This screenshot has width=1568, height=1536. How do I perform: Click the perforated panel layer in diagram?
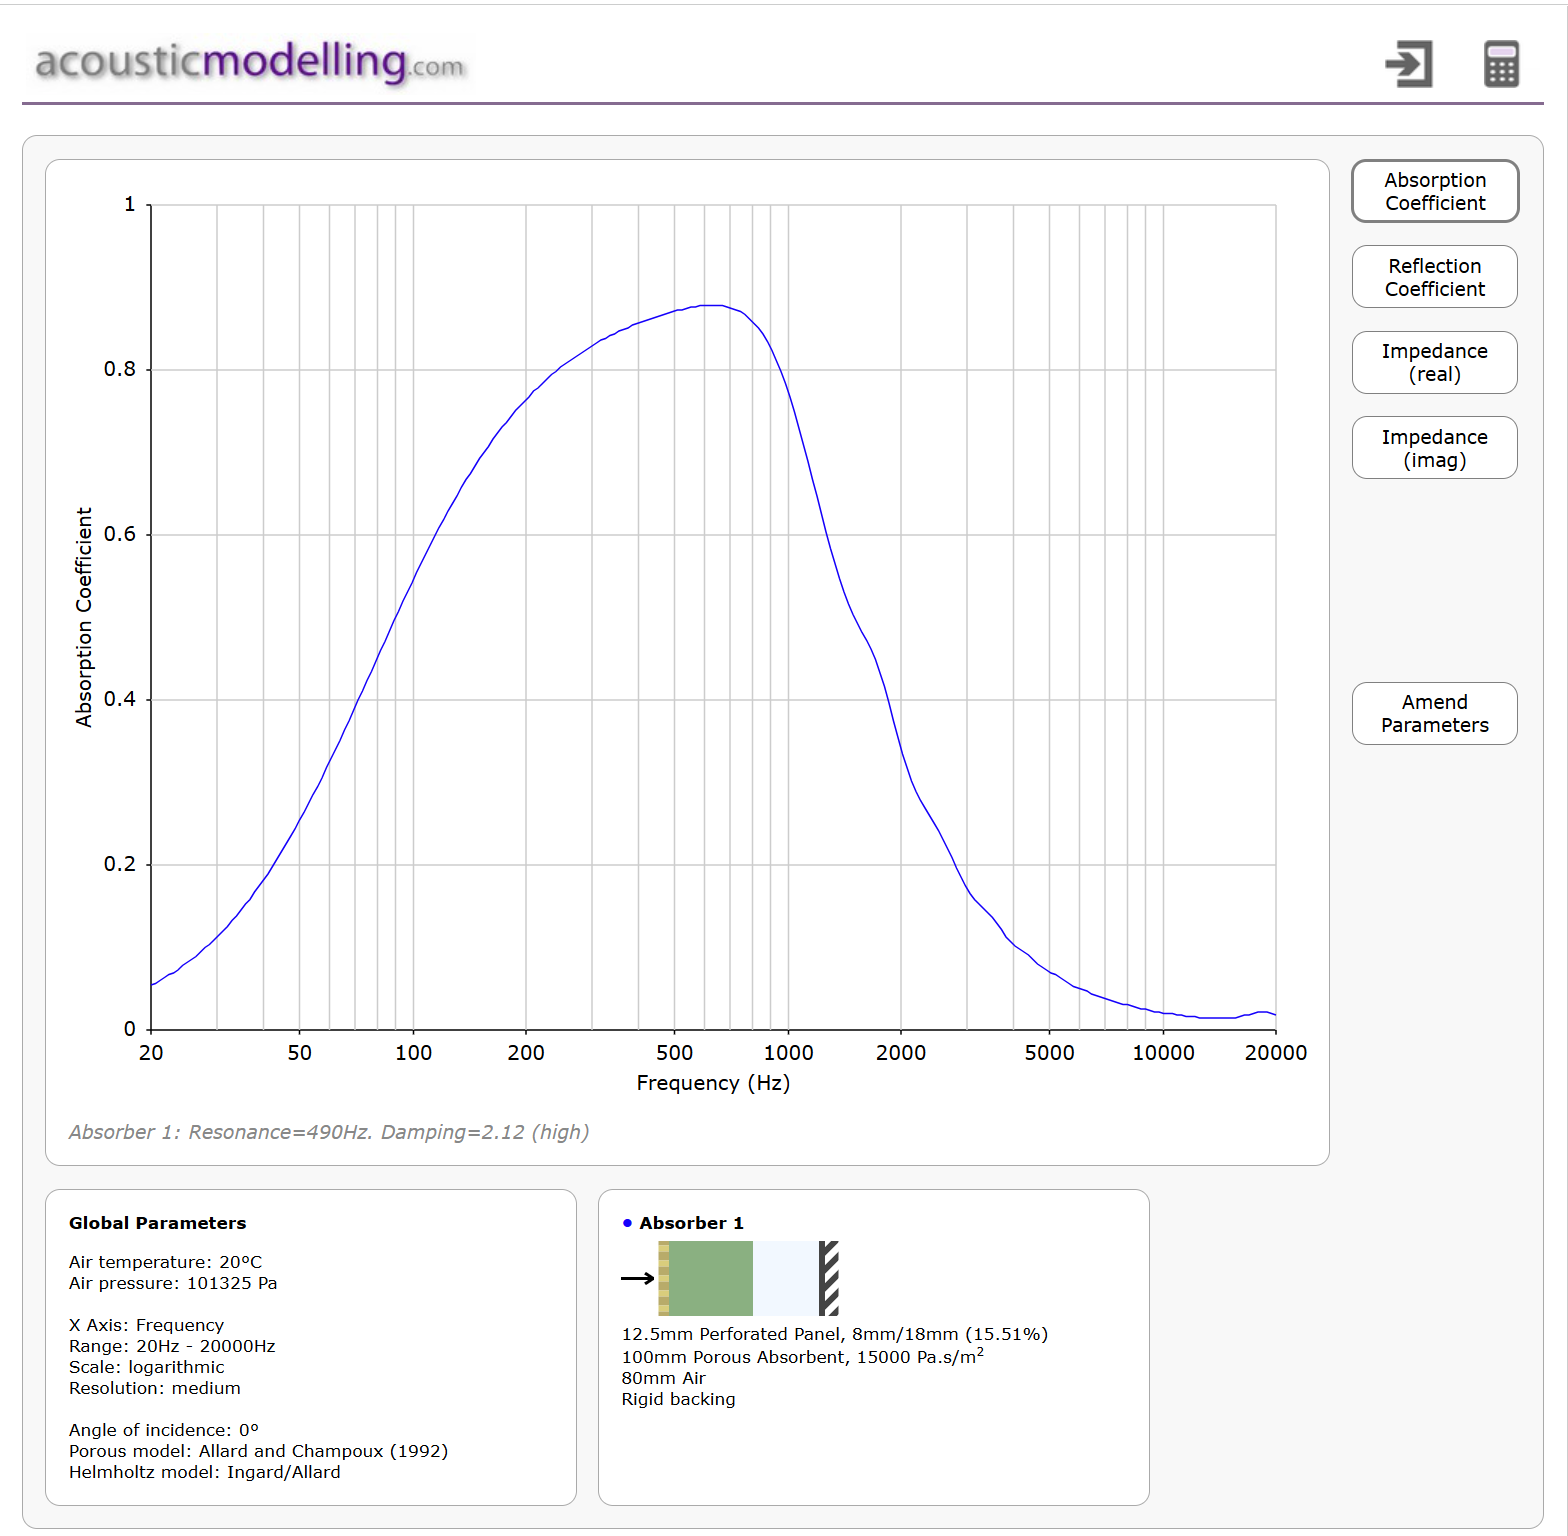coord(664,1278)
